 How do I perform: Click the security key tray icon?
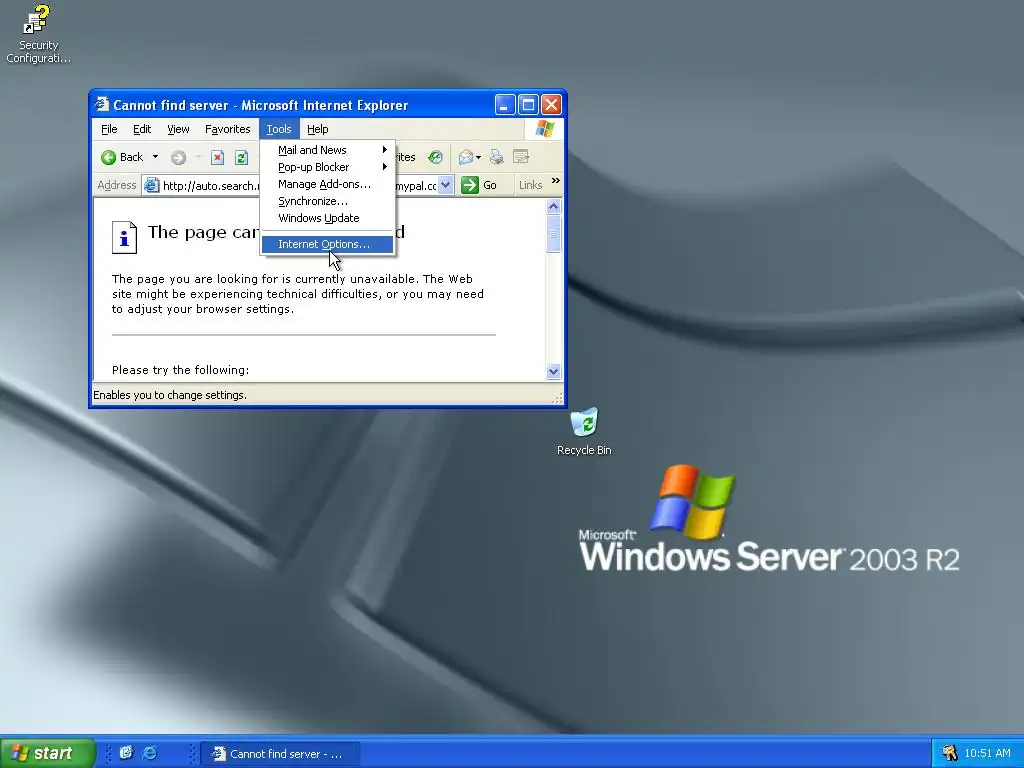click(x=950, y=753)
